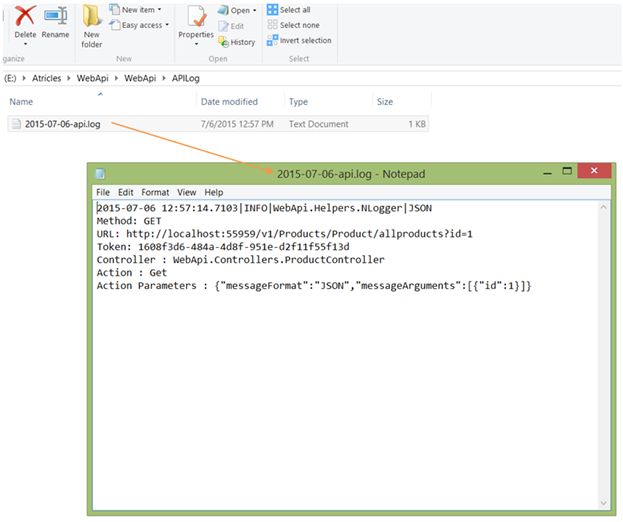Expand the Easy access dropdown arrow
This screenshot has width=623, height=522.
(x=167, y=25)
